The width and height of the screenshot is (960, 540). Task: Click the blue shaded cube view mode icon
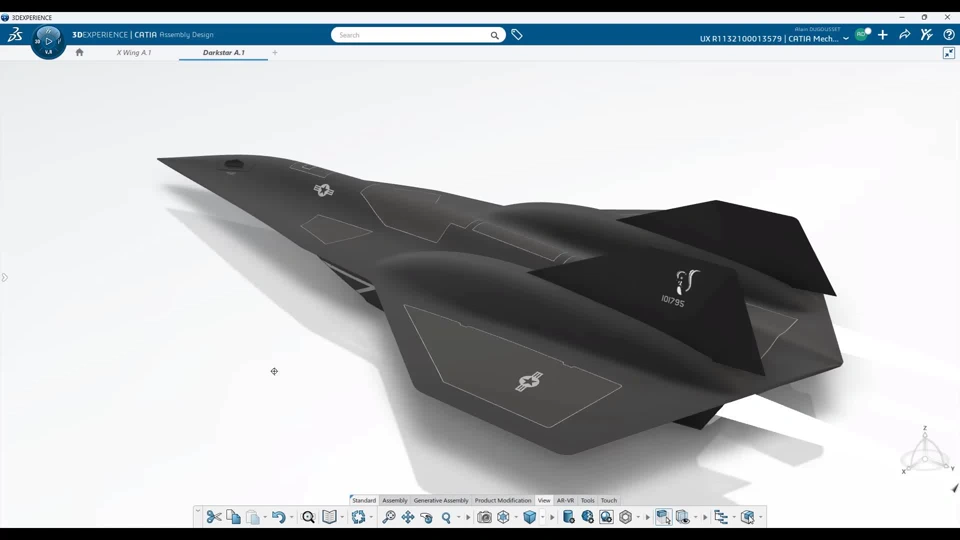point(530,517)
